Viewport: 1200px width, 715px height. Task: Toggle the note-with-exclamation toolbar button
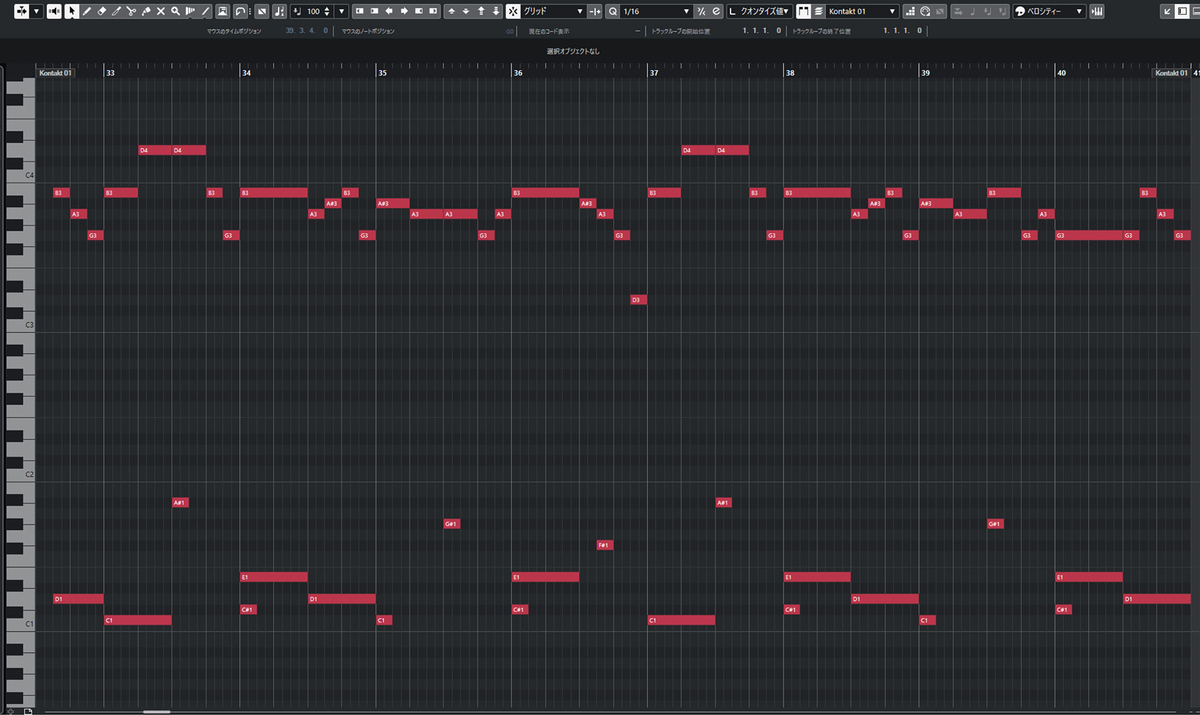point(278,11)
